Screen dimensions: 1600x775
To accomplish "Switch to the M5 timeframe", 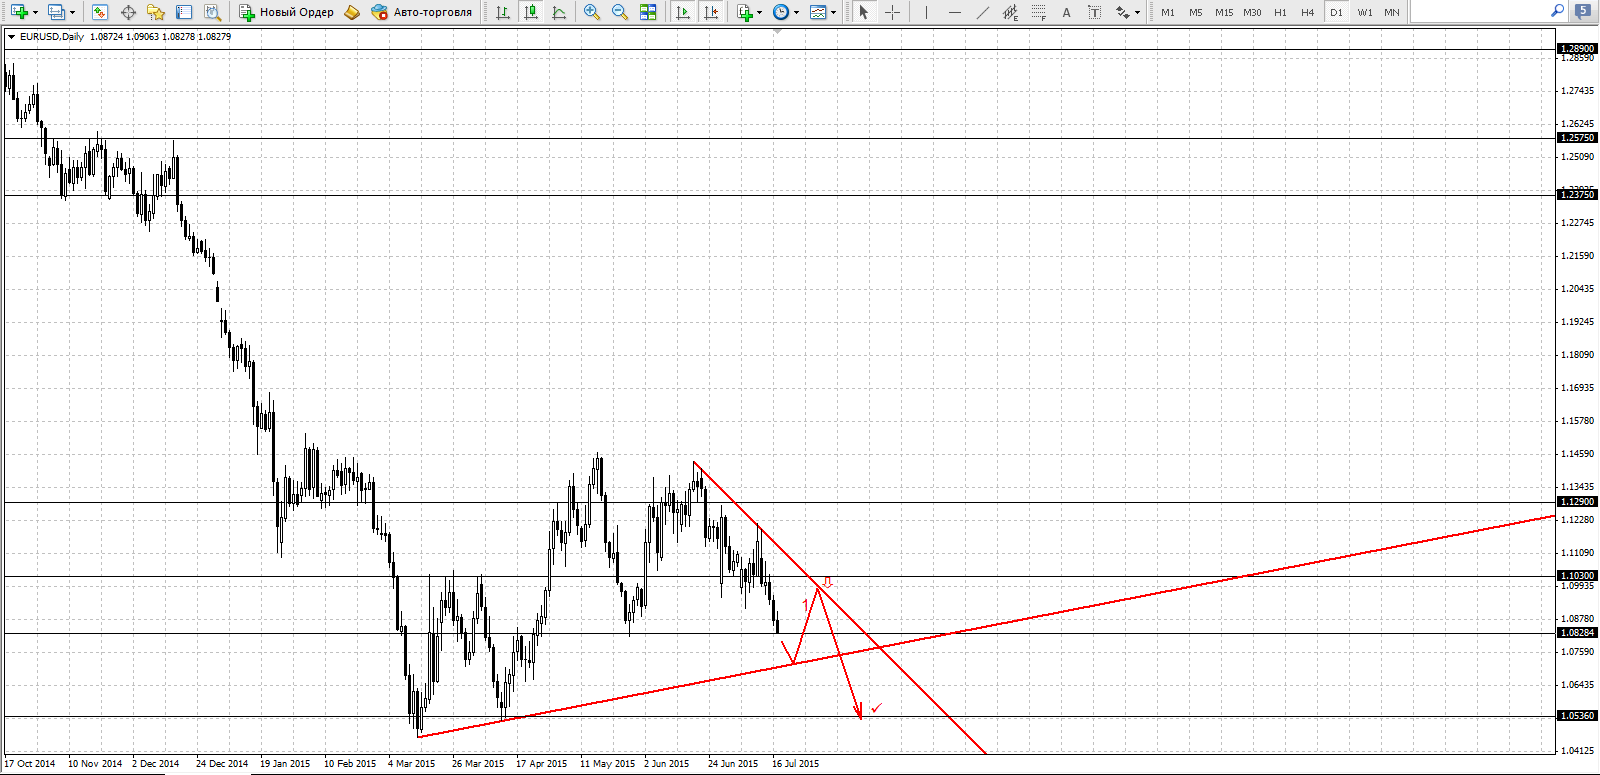I will [x=1196, y=12].
